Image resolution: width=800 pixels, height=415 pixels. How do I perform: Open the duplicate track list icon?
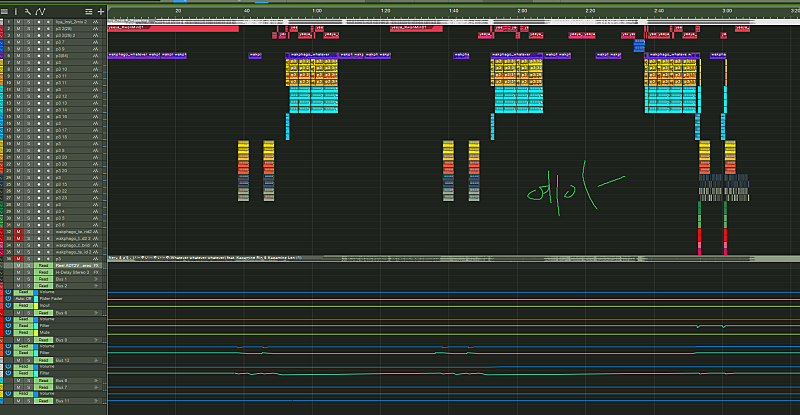90,11
